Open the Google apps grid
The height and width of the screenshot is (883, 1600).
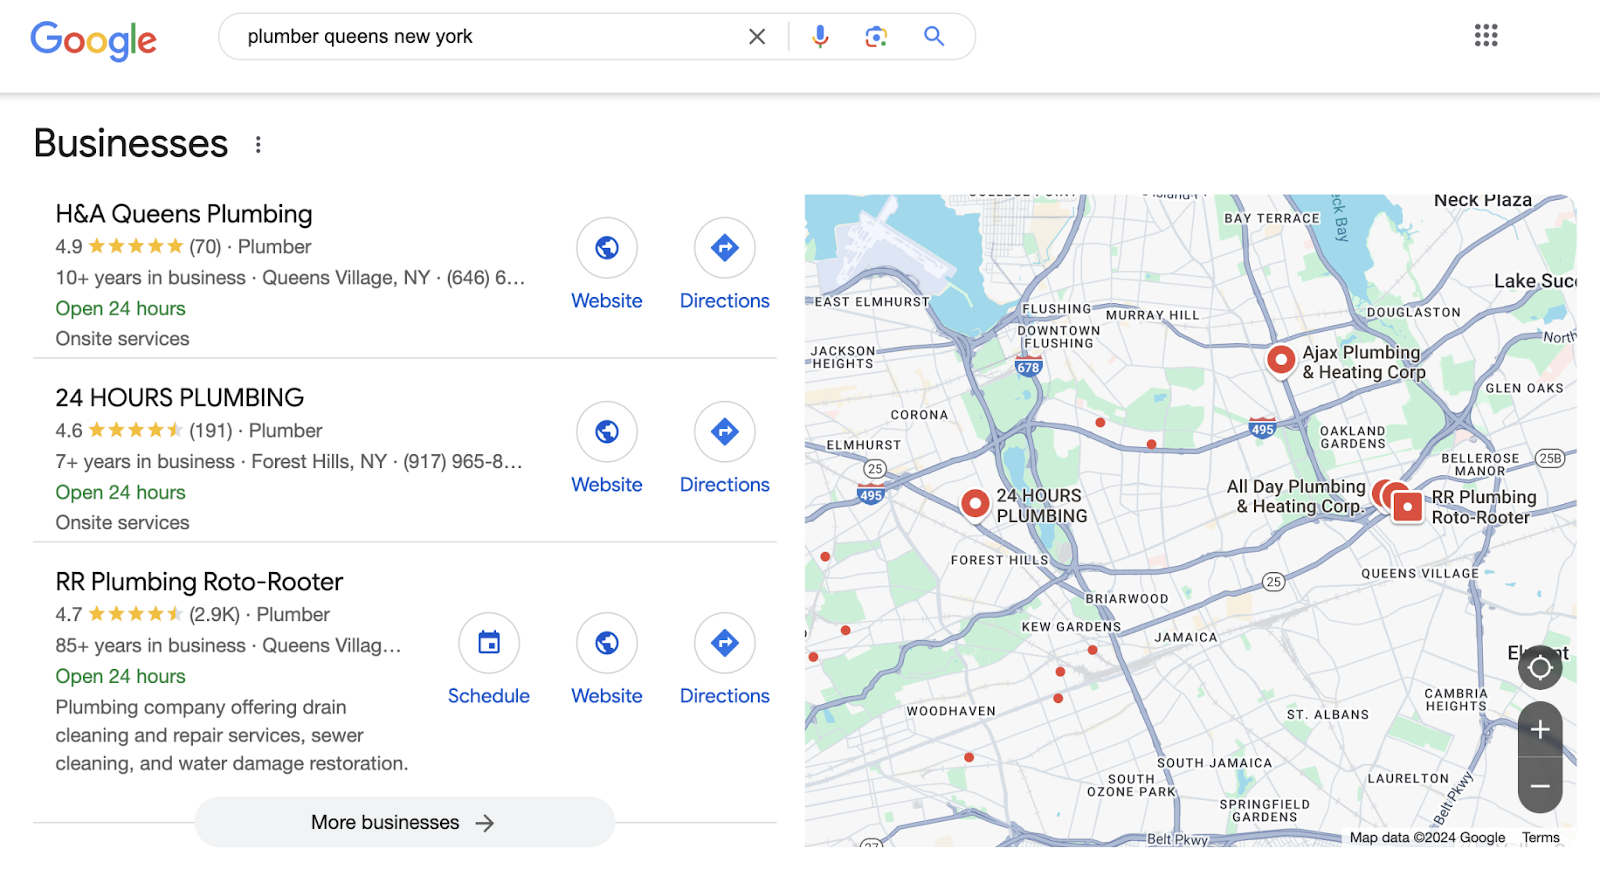point(1486,36)
